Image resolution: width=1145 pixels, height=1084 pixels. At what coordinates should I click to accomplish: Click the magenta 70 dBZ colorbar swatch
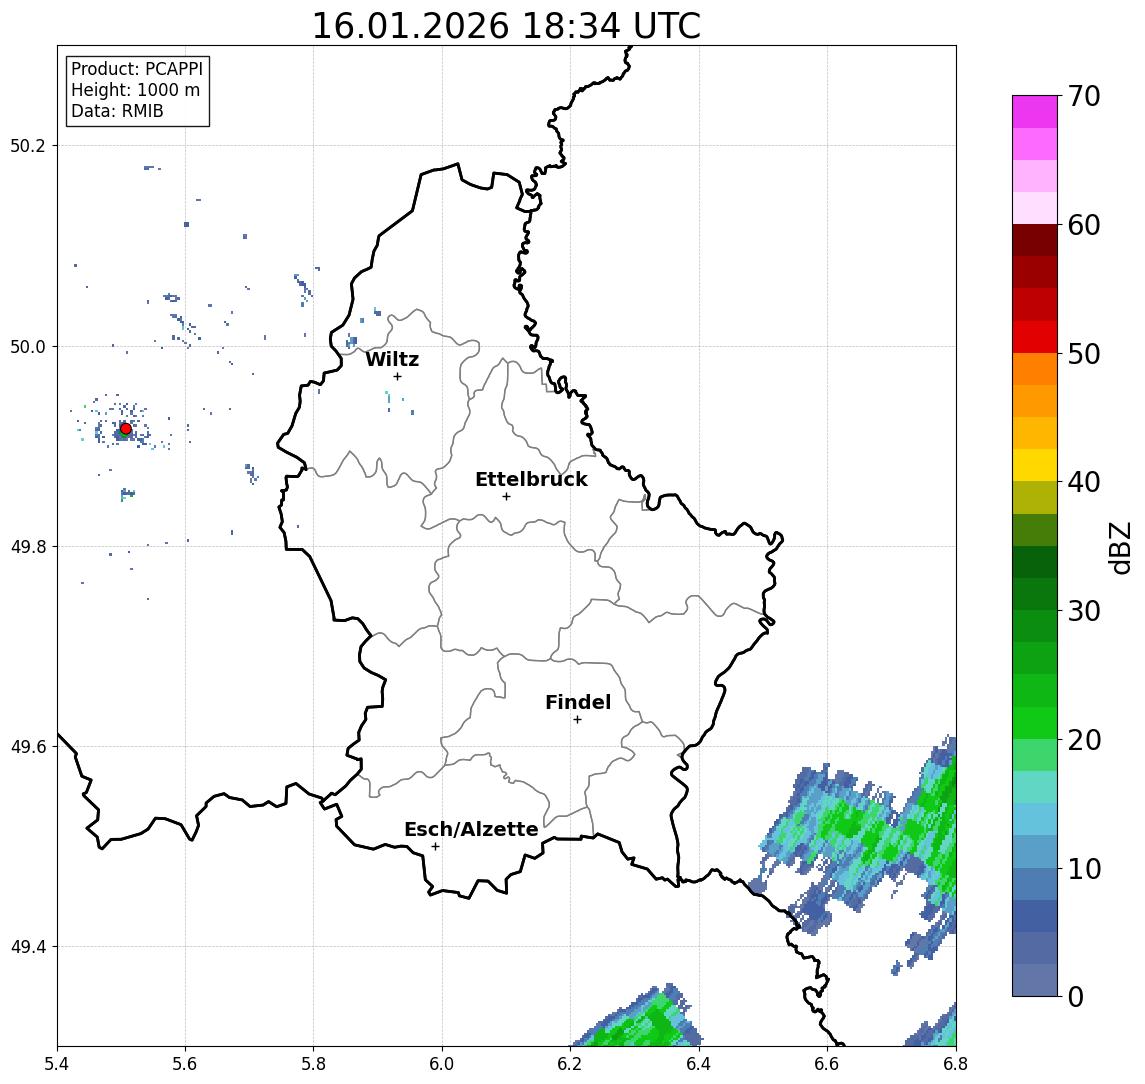[x=1035, y=112]
